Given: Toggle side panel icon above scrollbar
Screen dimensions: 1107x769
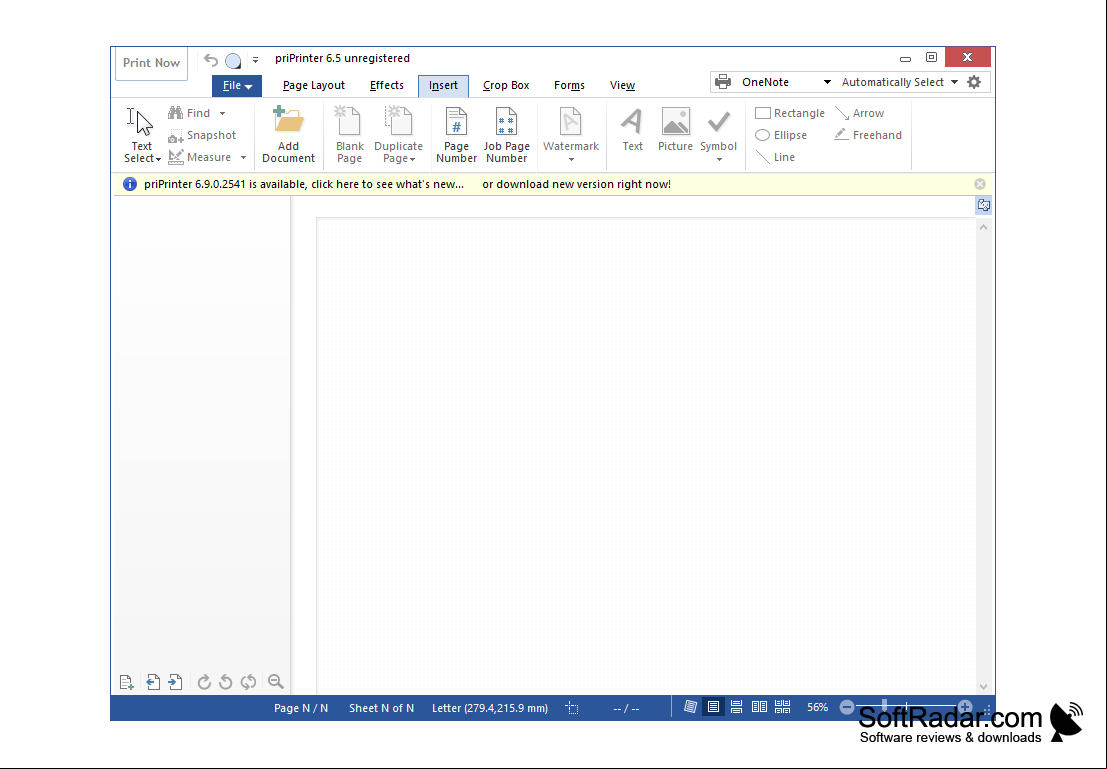Looking at the screenshot, I should [x=983, y=205].
